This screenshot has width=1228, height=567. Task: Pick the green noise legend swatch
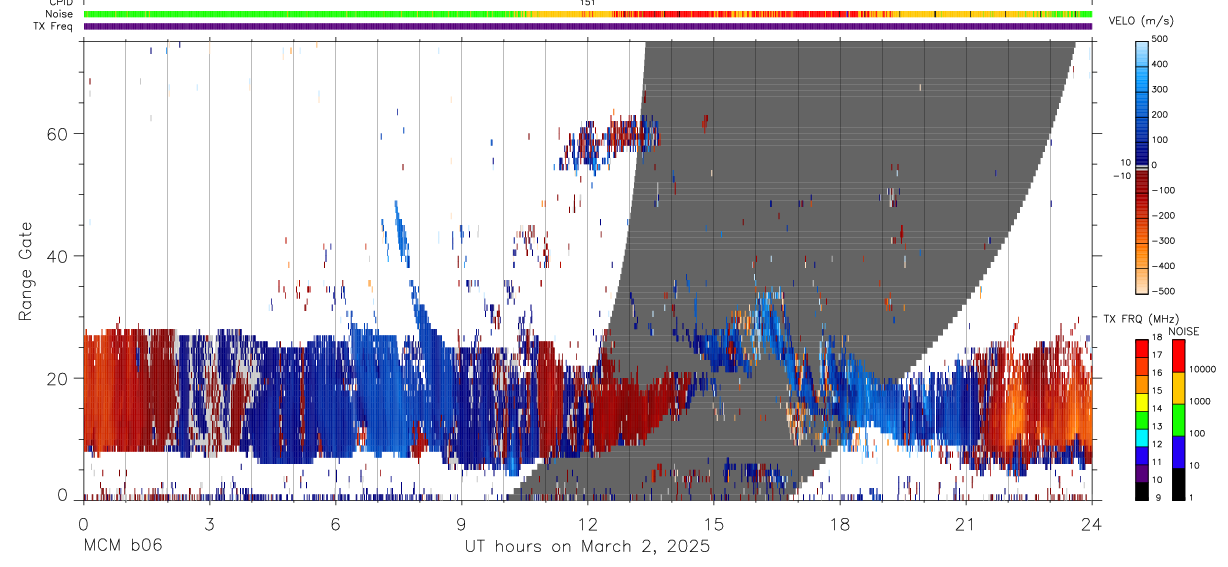coord(1179,420)
